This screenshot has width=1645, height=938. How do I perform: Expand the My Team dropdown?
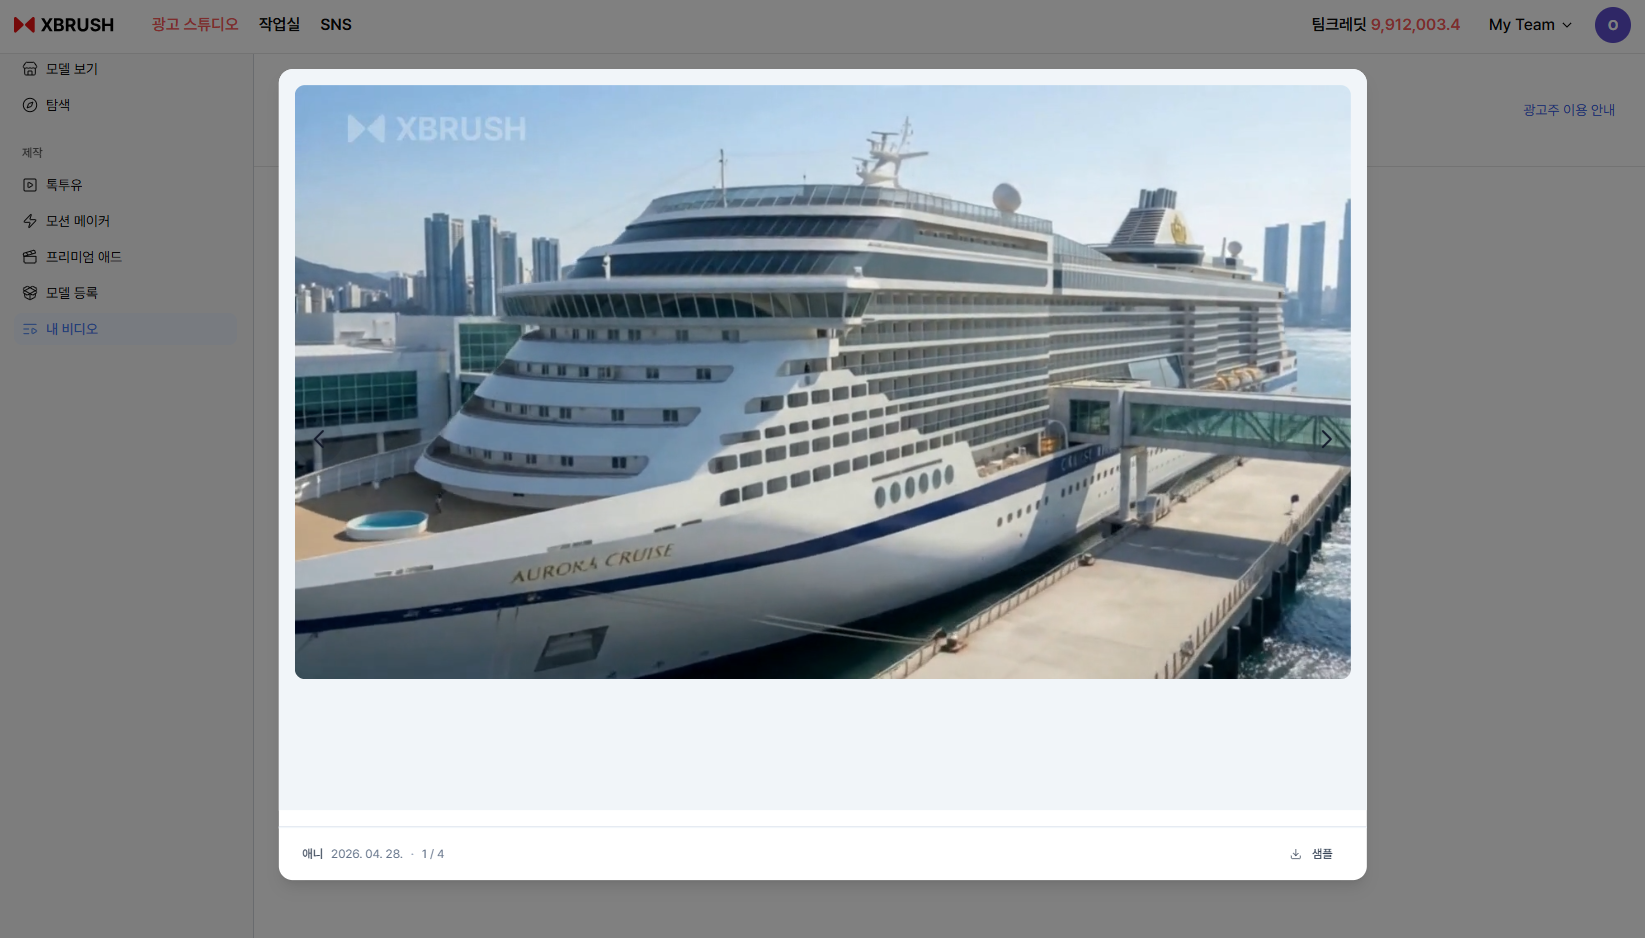(1530, 25)
